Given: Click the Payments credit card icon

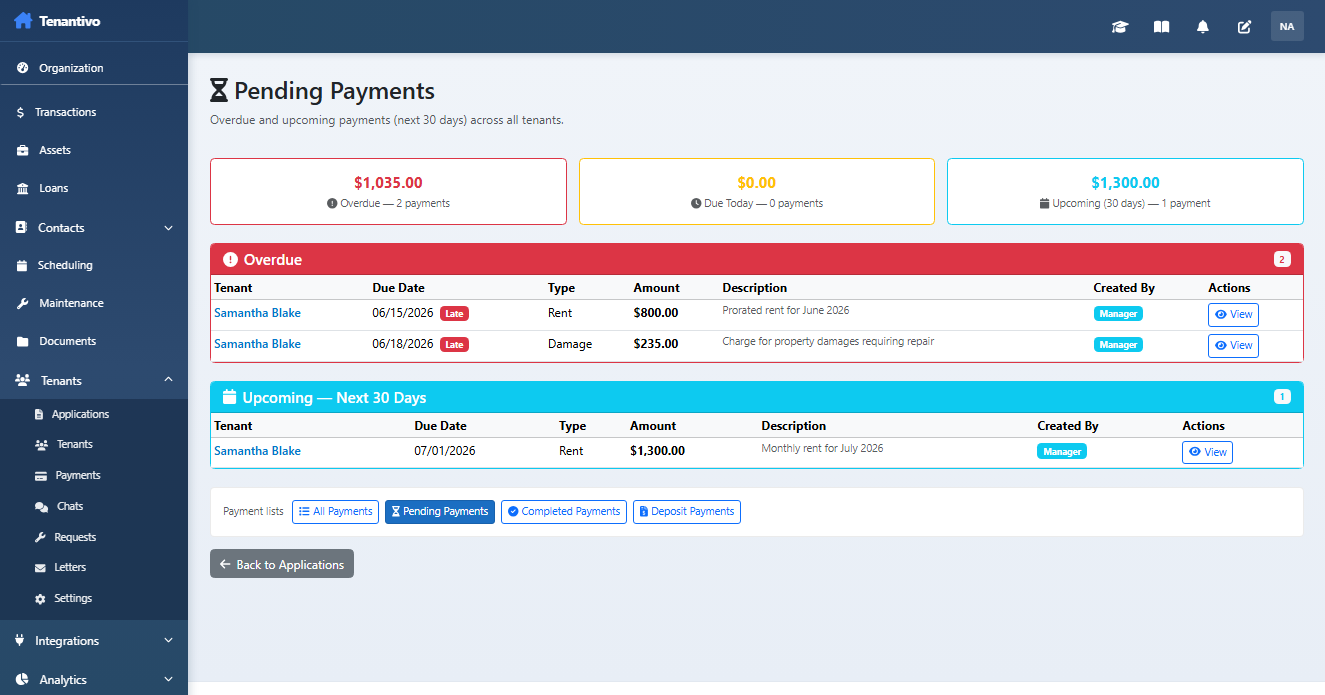Looking at the screenshot, I should tap(41, 476).
